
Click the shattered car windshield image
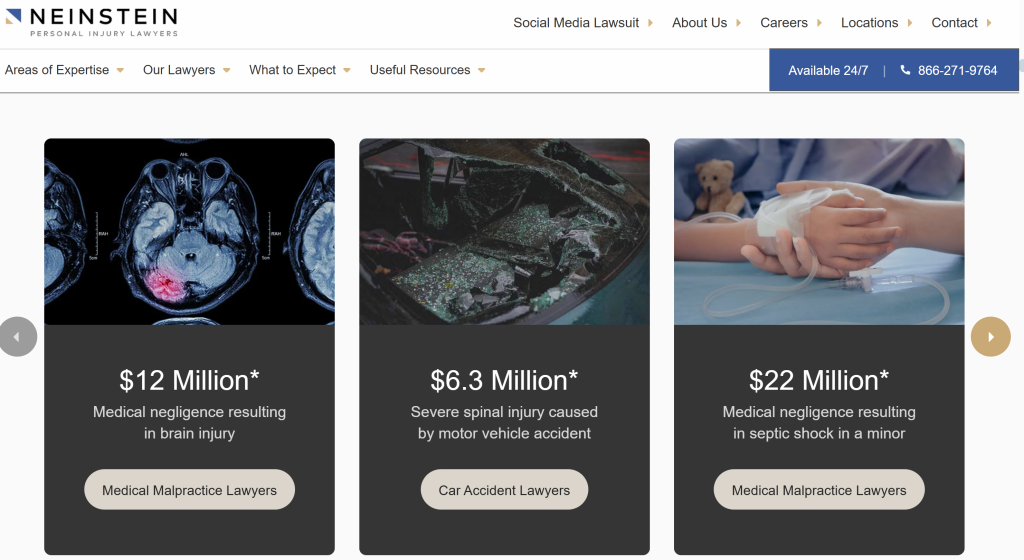pos(504,231)
